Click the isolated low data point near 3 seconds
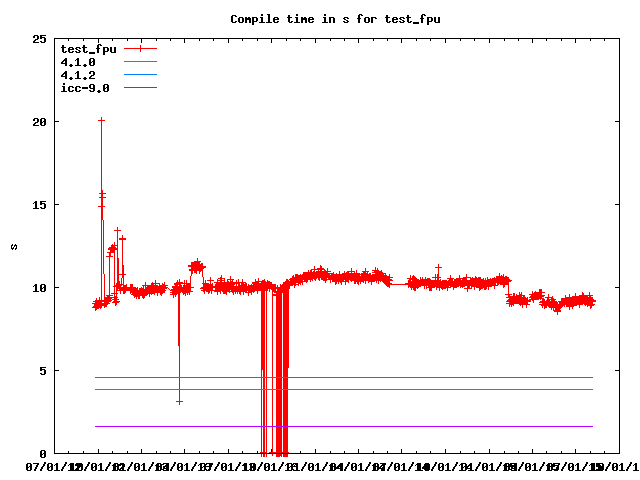This screenshot has height=480, width=640. (179, 401)
